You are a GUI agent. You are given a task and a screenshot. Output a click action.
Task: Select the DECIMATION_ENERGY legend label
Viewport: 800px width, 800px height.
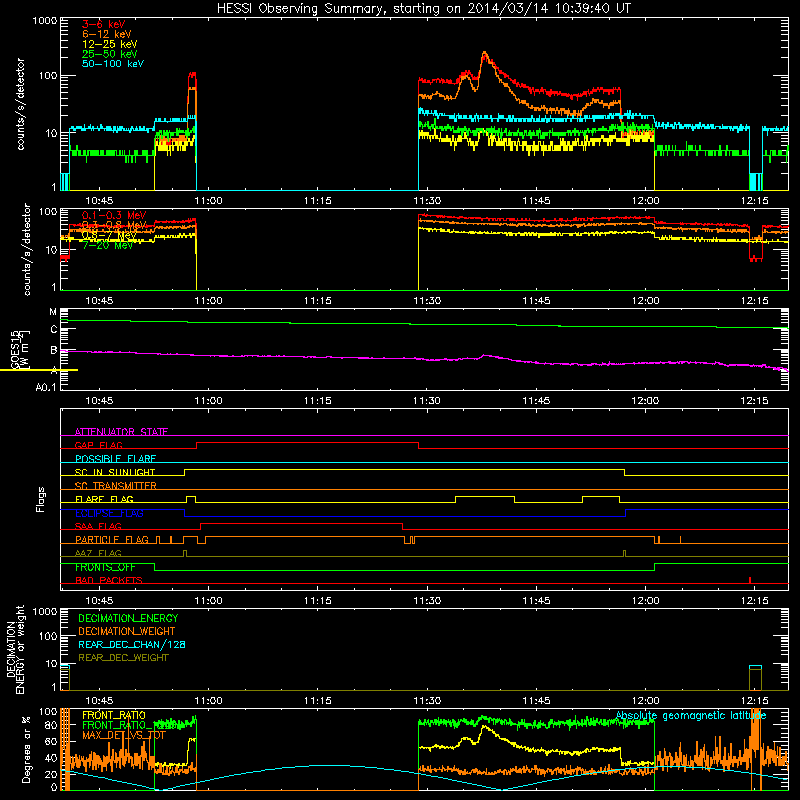click(x=128, y=618)
